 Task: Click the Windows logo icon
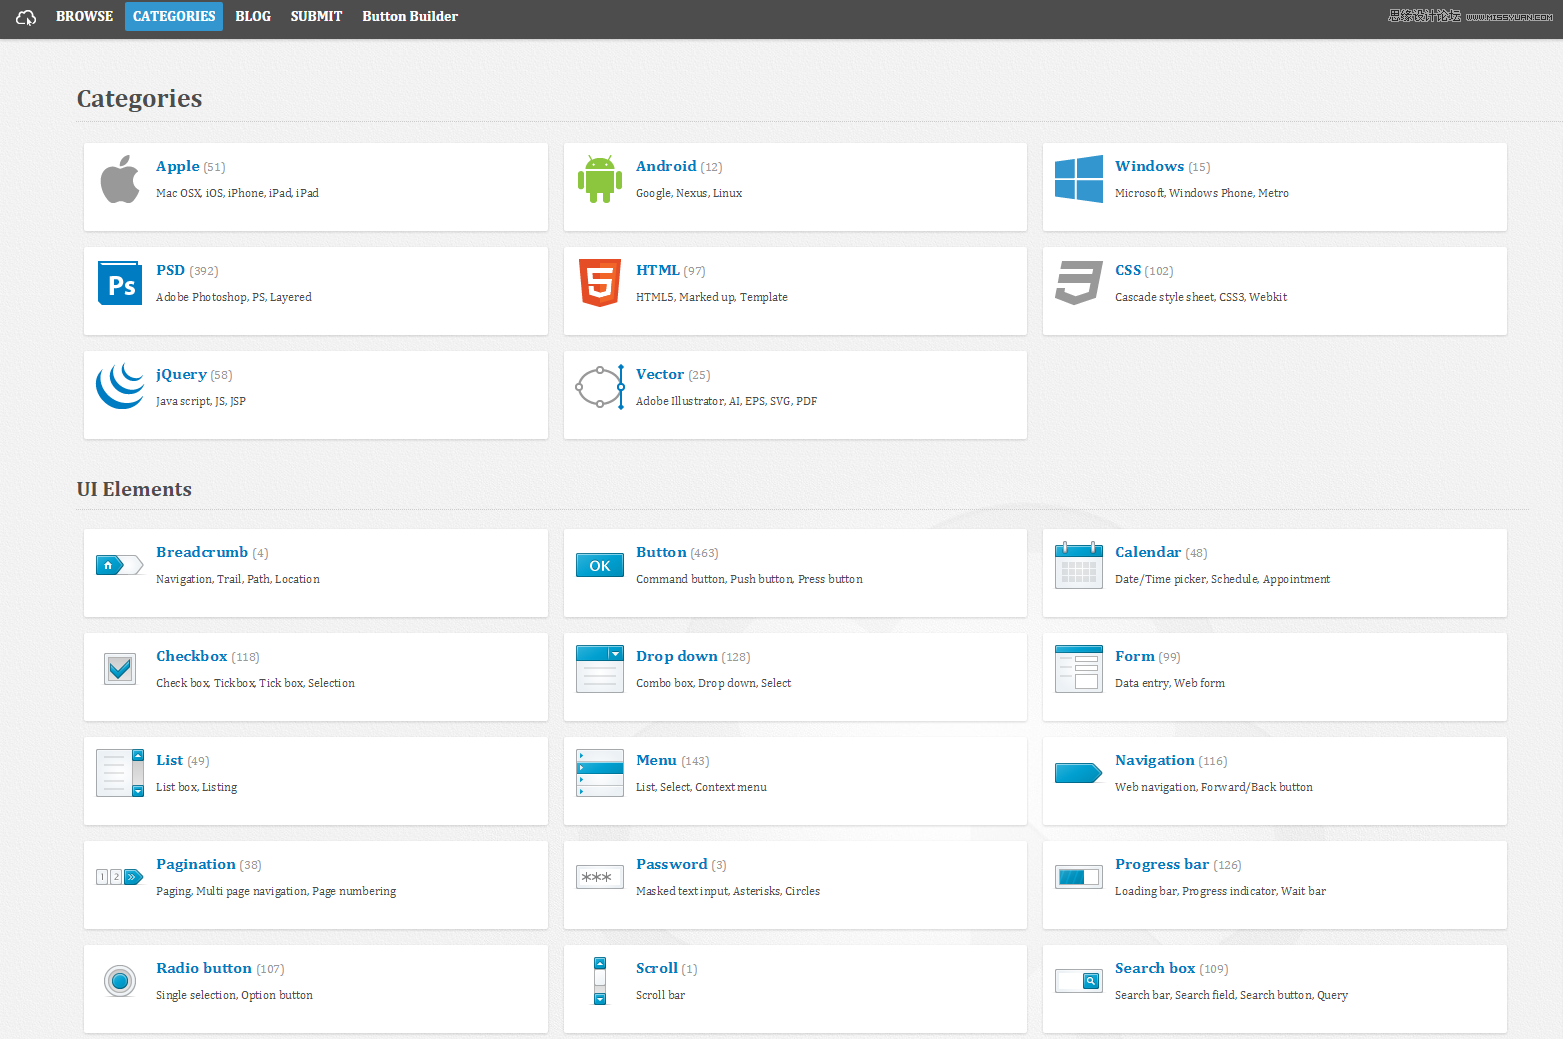coord(1079,179)
